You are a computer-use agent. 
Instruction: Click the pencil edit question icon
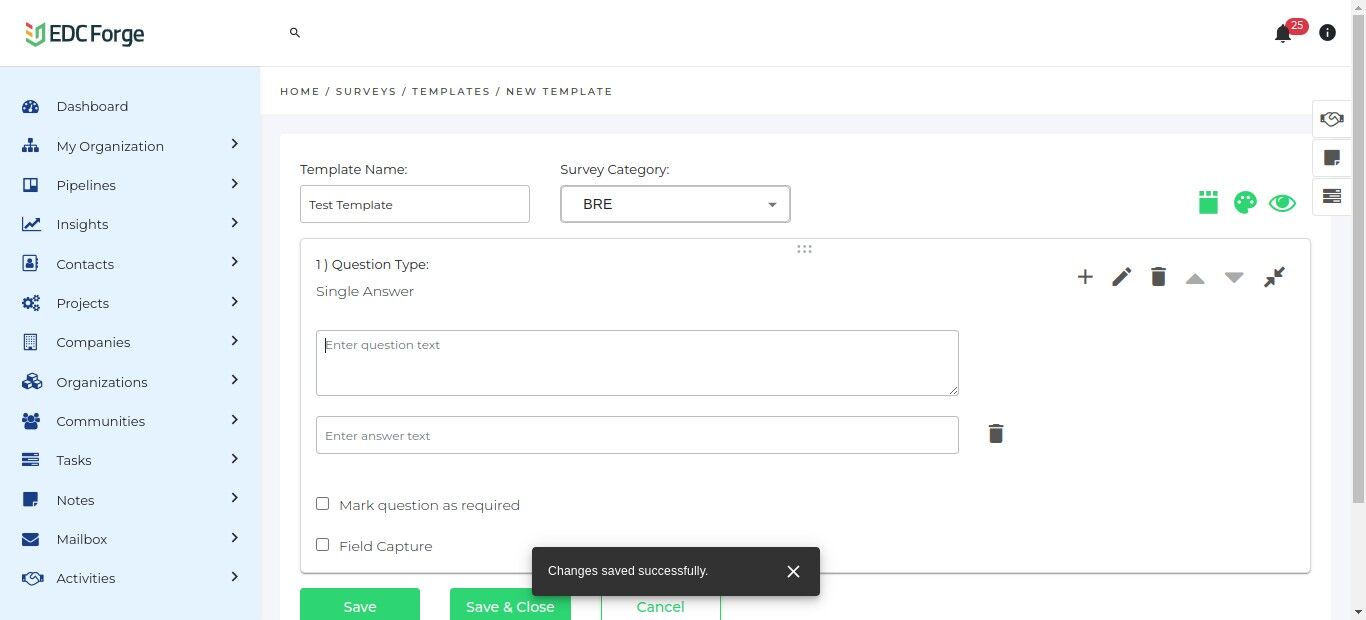(x=1121, y=277)
